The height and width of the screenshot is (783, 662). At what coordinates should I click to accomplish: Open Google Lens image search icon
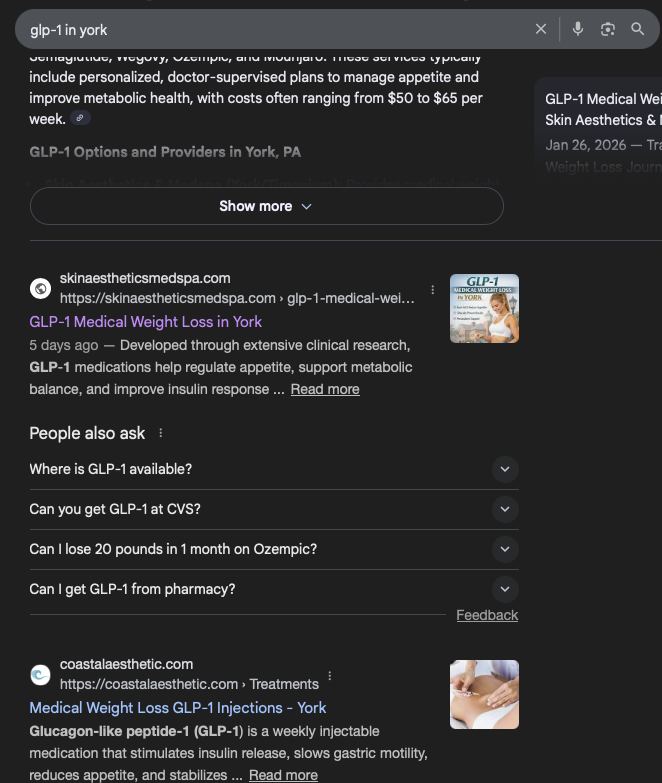[x=607, y=29]
